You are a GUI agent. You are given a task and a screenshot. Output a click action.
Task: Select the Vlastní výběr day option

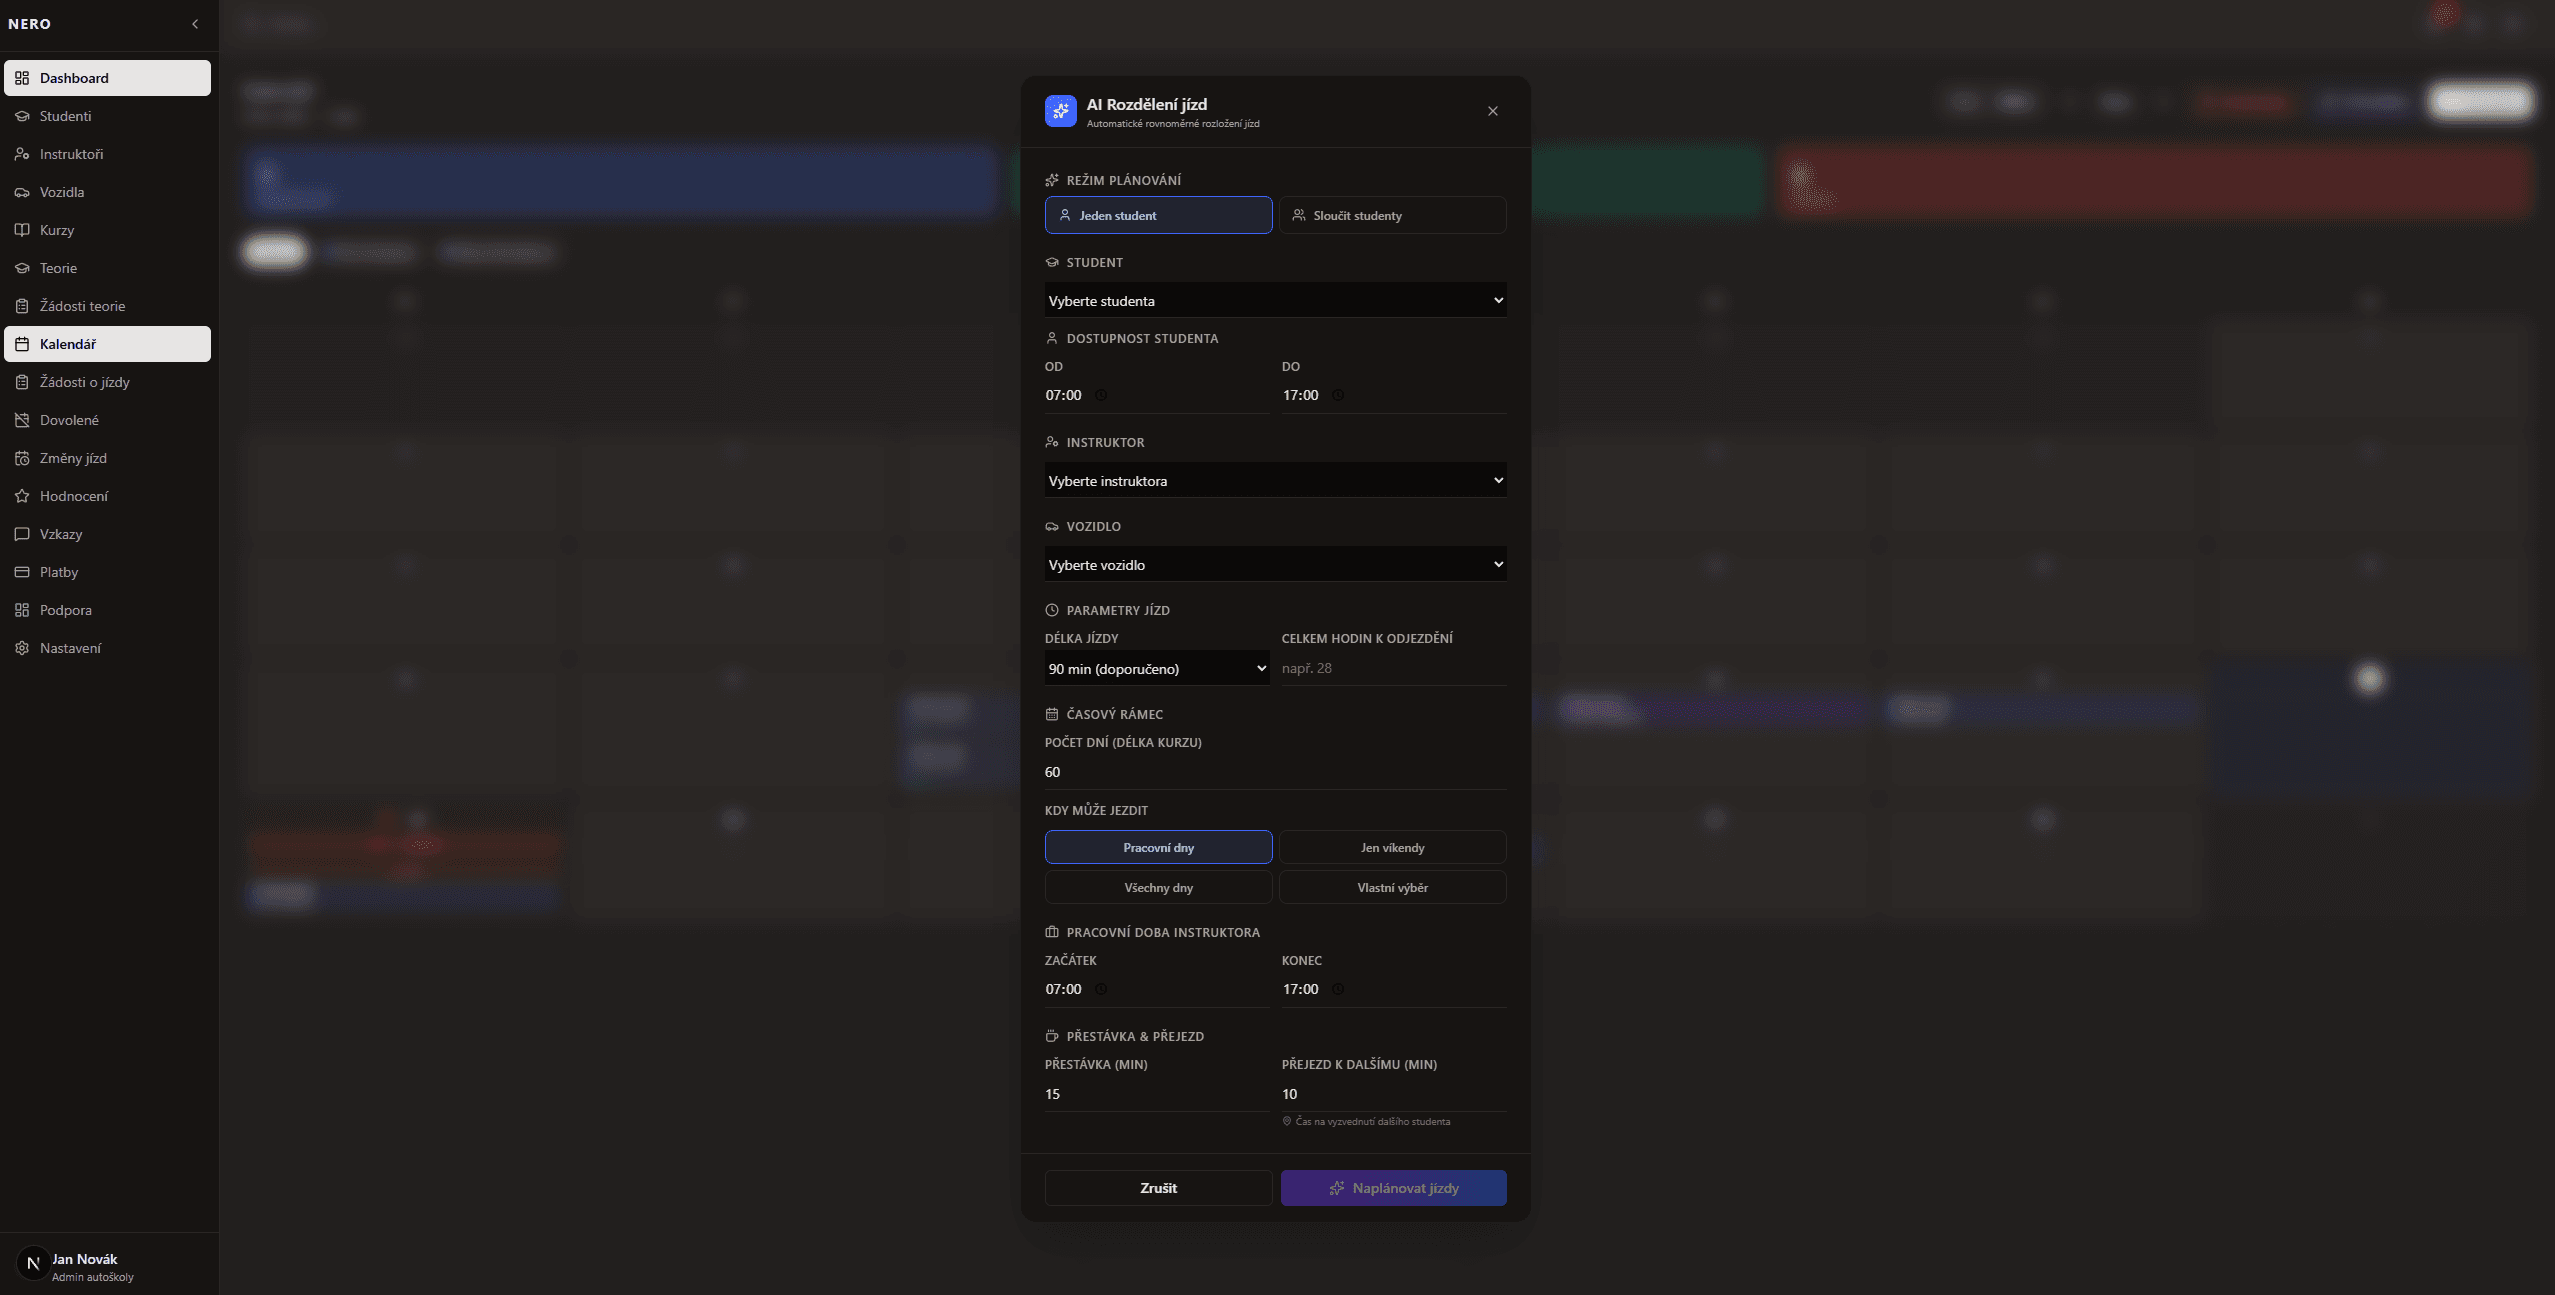point(1392,887)
